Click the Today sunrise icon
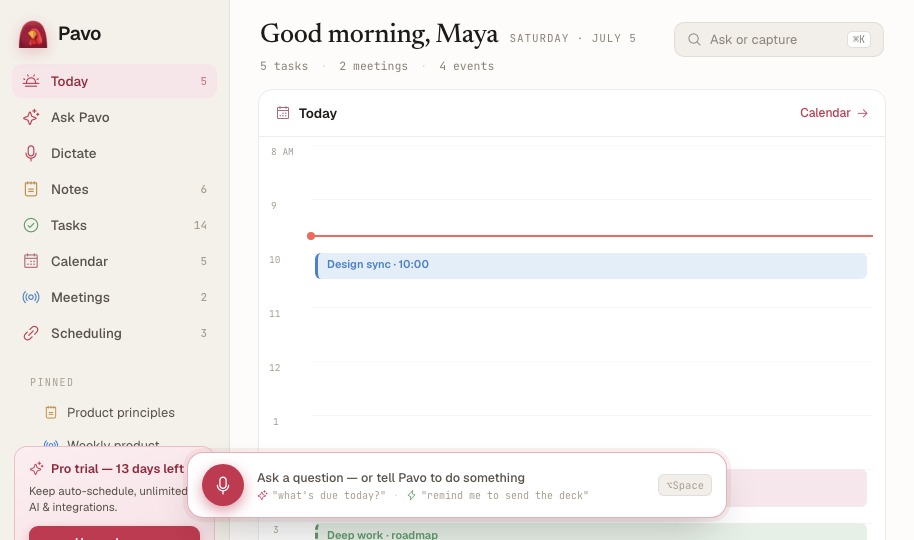Image resolution: width=914 pixels, height=540 pixels. (31, 81)
